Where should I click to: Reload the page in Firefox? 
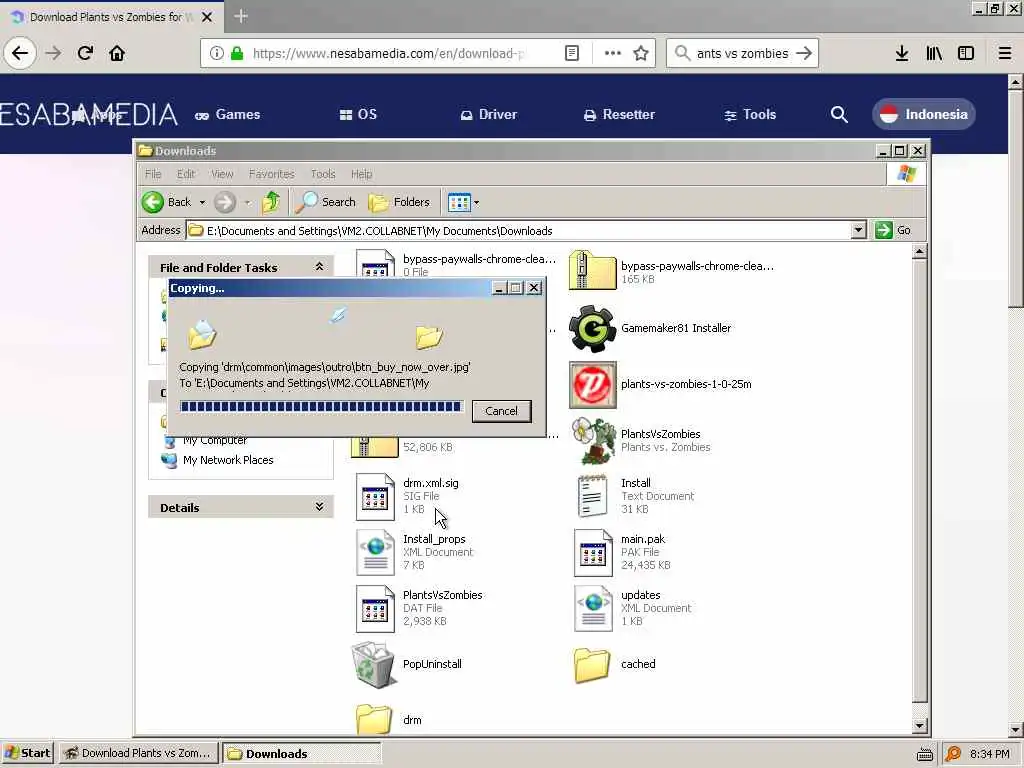[85, 53]
